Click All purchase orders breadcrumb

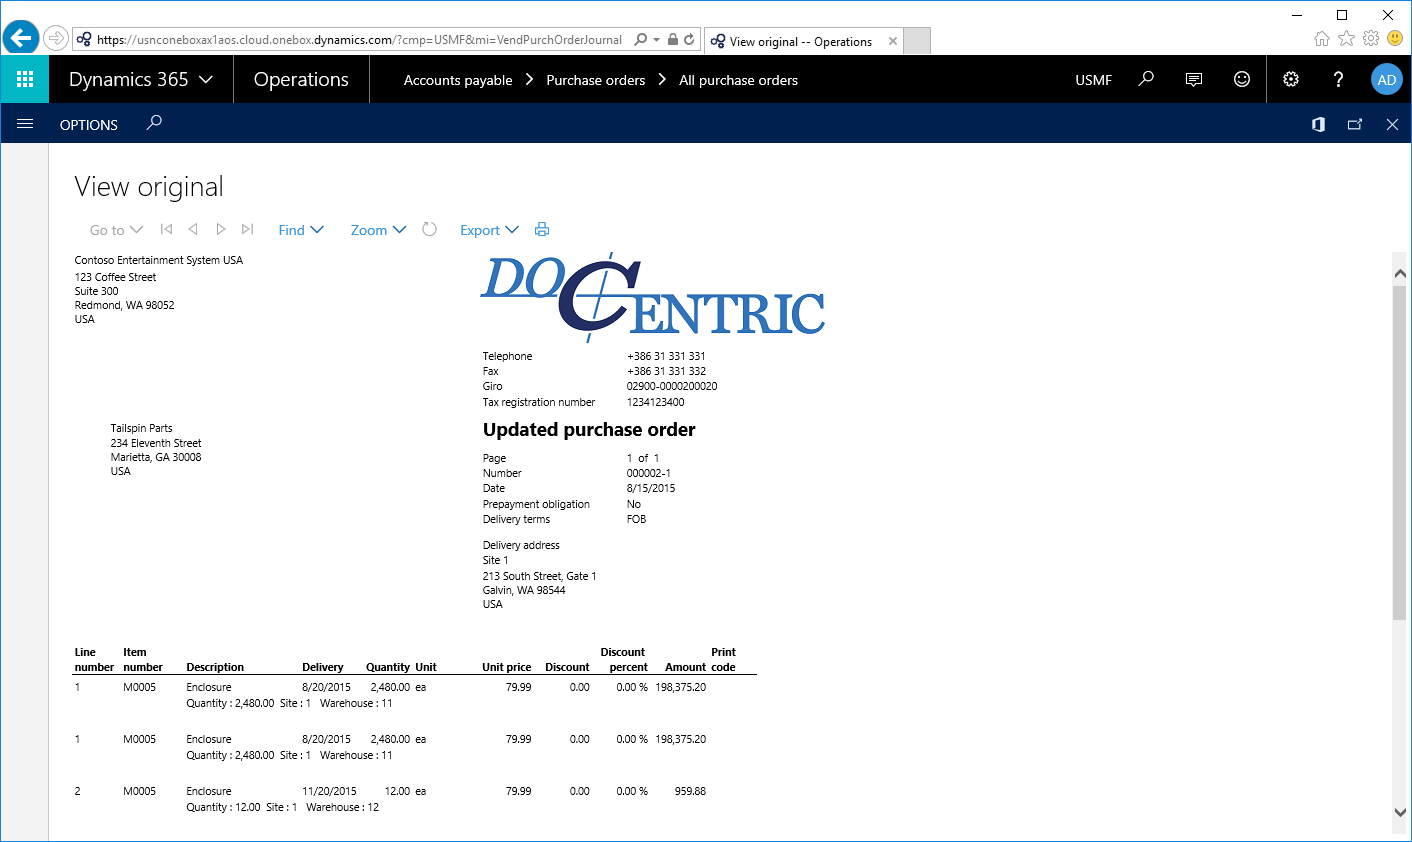[739, 80]
